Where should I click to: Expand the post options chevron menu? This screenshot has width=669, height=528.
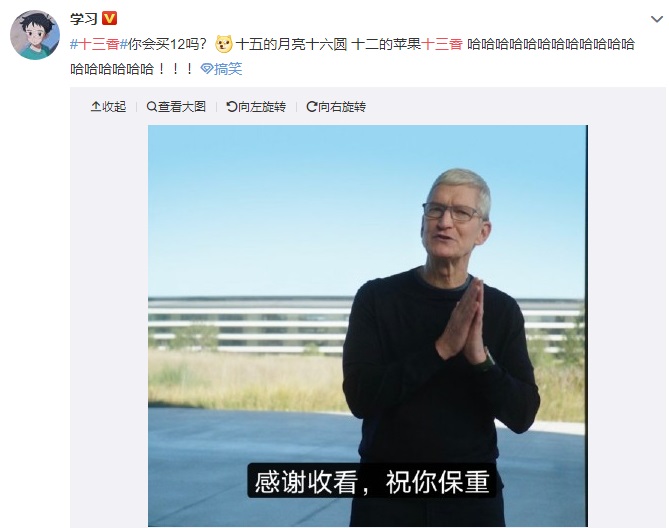click(657, 19)
